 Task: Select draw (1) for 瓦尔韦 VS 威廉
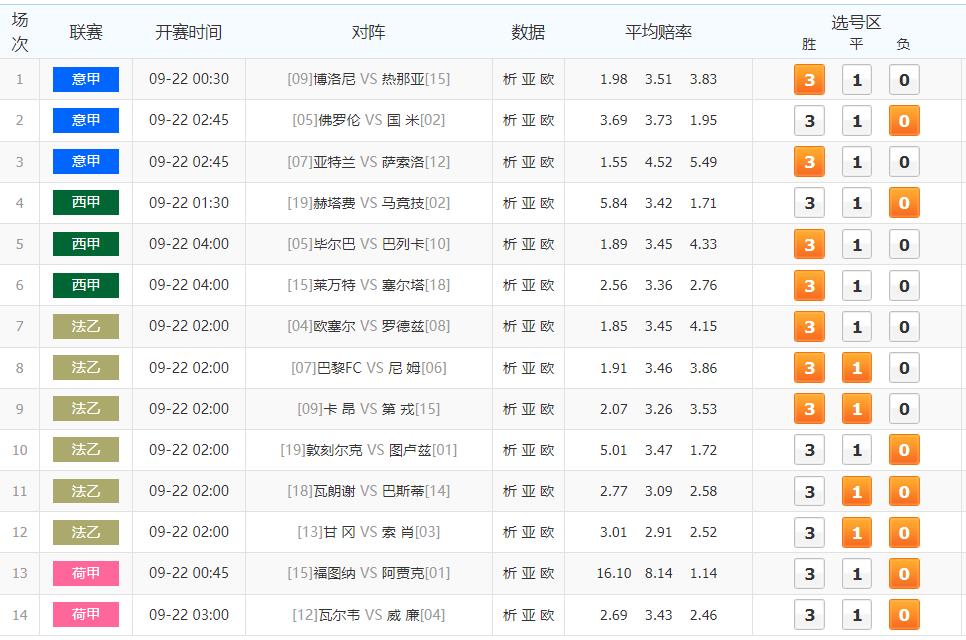point(856,615)
